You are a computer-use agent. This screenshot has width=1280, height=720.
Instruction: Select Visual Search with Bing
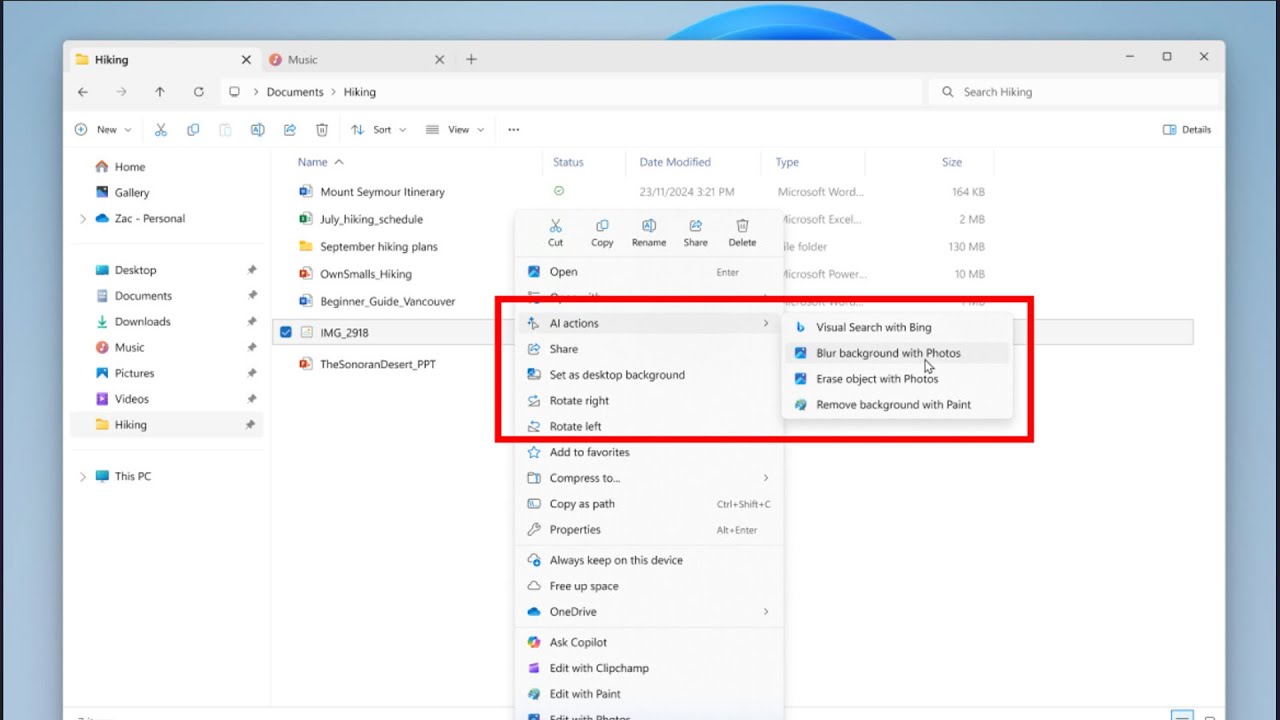point(897,327)
